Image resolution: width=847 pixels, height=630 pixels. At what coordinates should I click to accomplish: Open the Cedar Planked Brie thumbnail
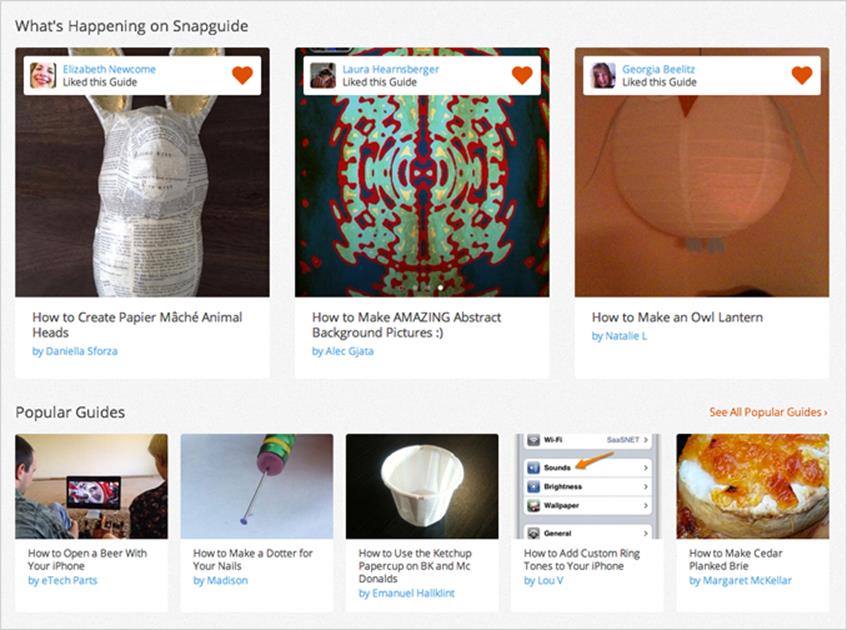tap(752, 486)
